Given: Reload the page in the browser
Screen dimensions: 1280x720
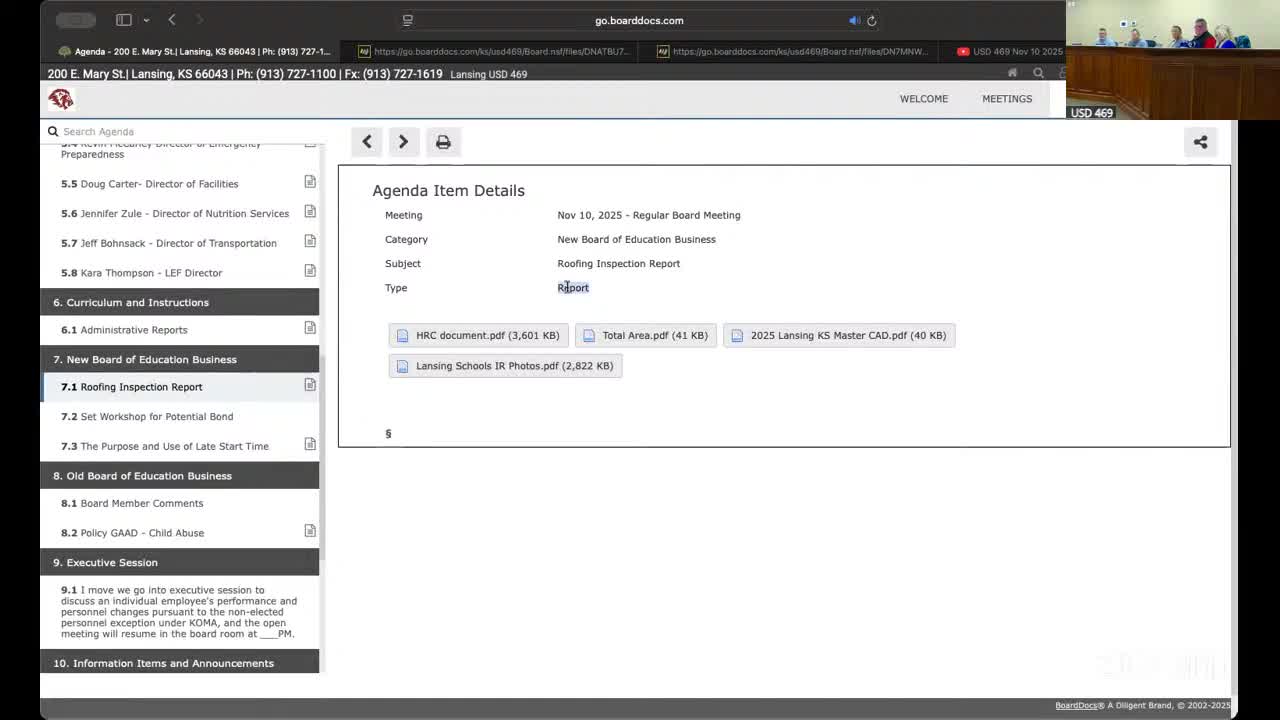Looking at the screenshot, I should pos(872,20).
